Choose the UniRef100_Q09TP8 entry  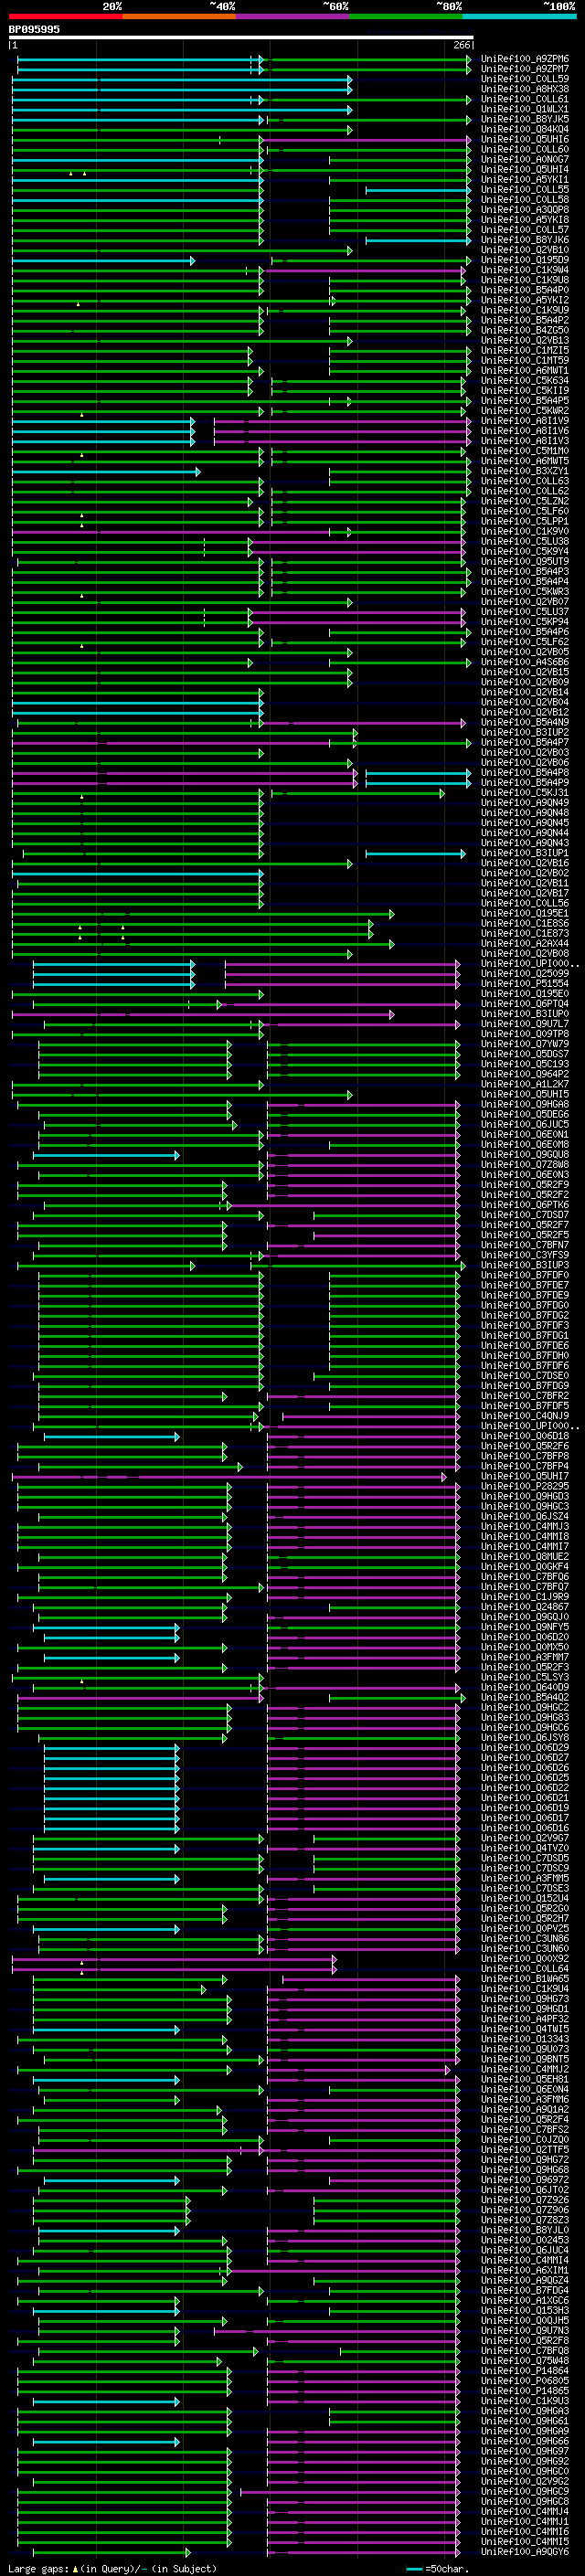[x=525, y=1034]
